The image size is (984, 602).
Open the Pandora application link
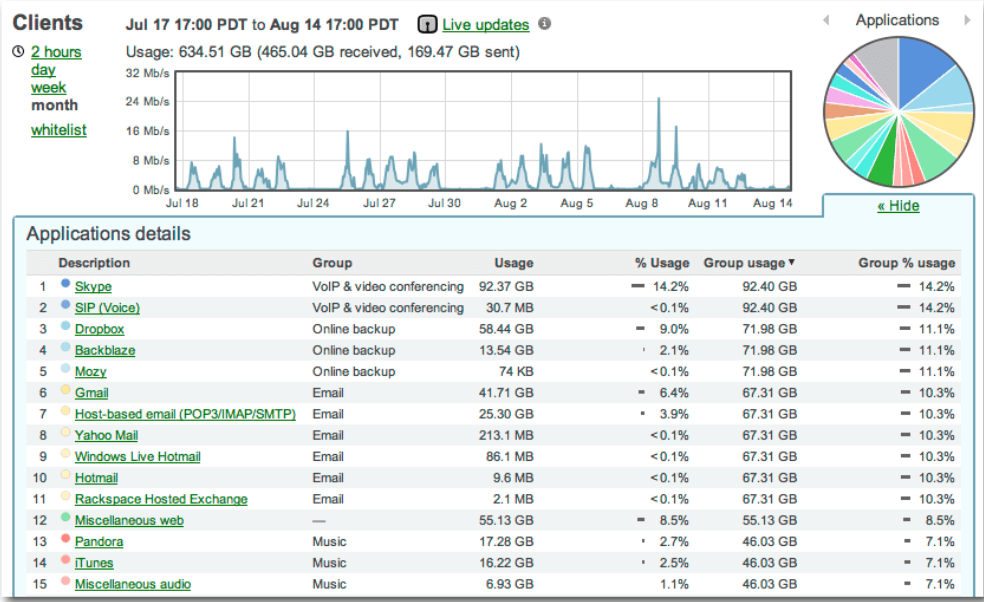[x=99, y=542]
